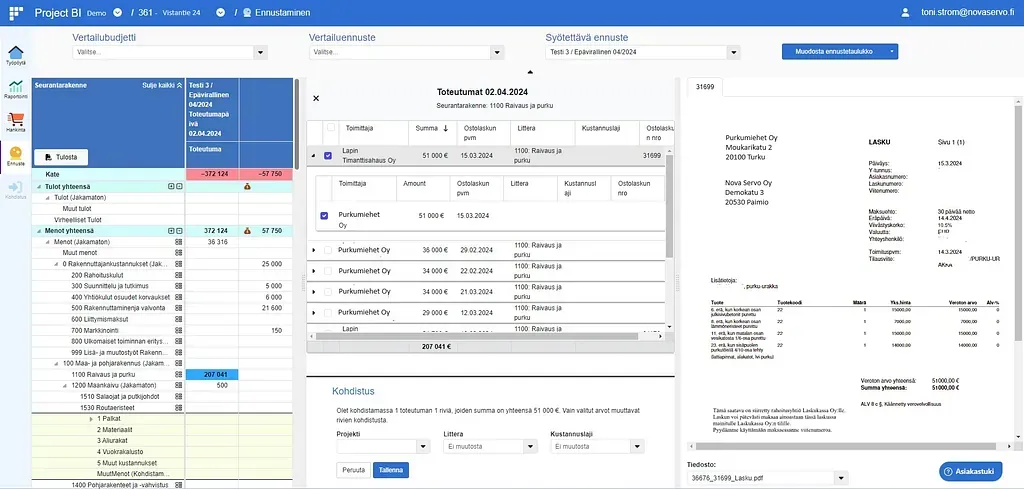Viewport: 1024px width, 489px height.
Task: Collapse panel with small up arrow above Toteutumat
Action: (x=530, y=72)
